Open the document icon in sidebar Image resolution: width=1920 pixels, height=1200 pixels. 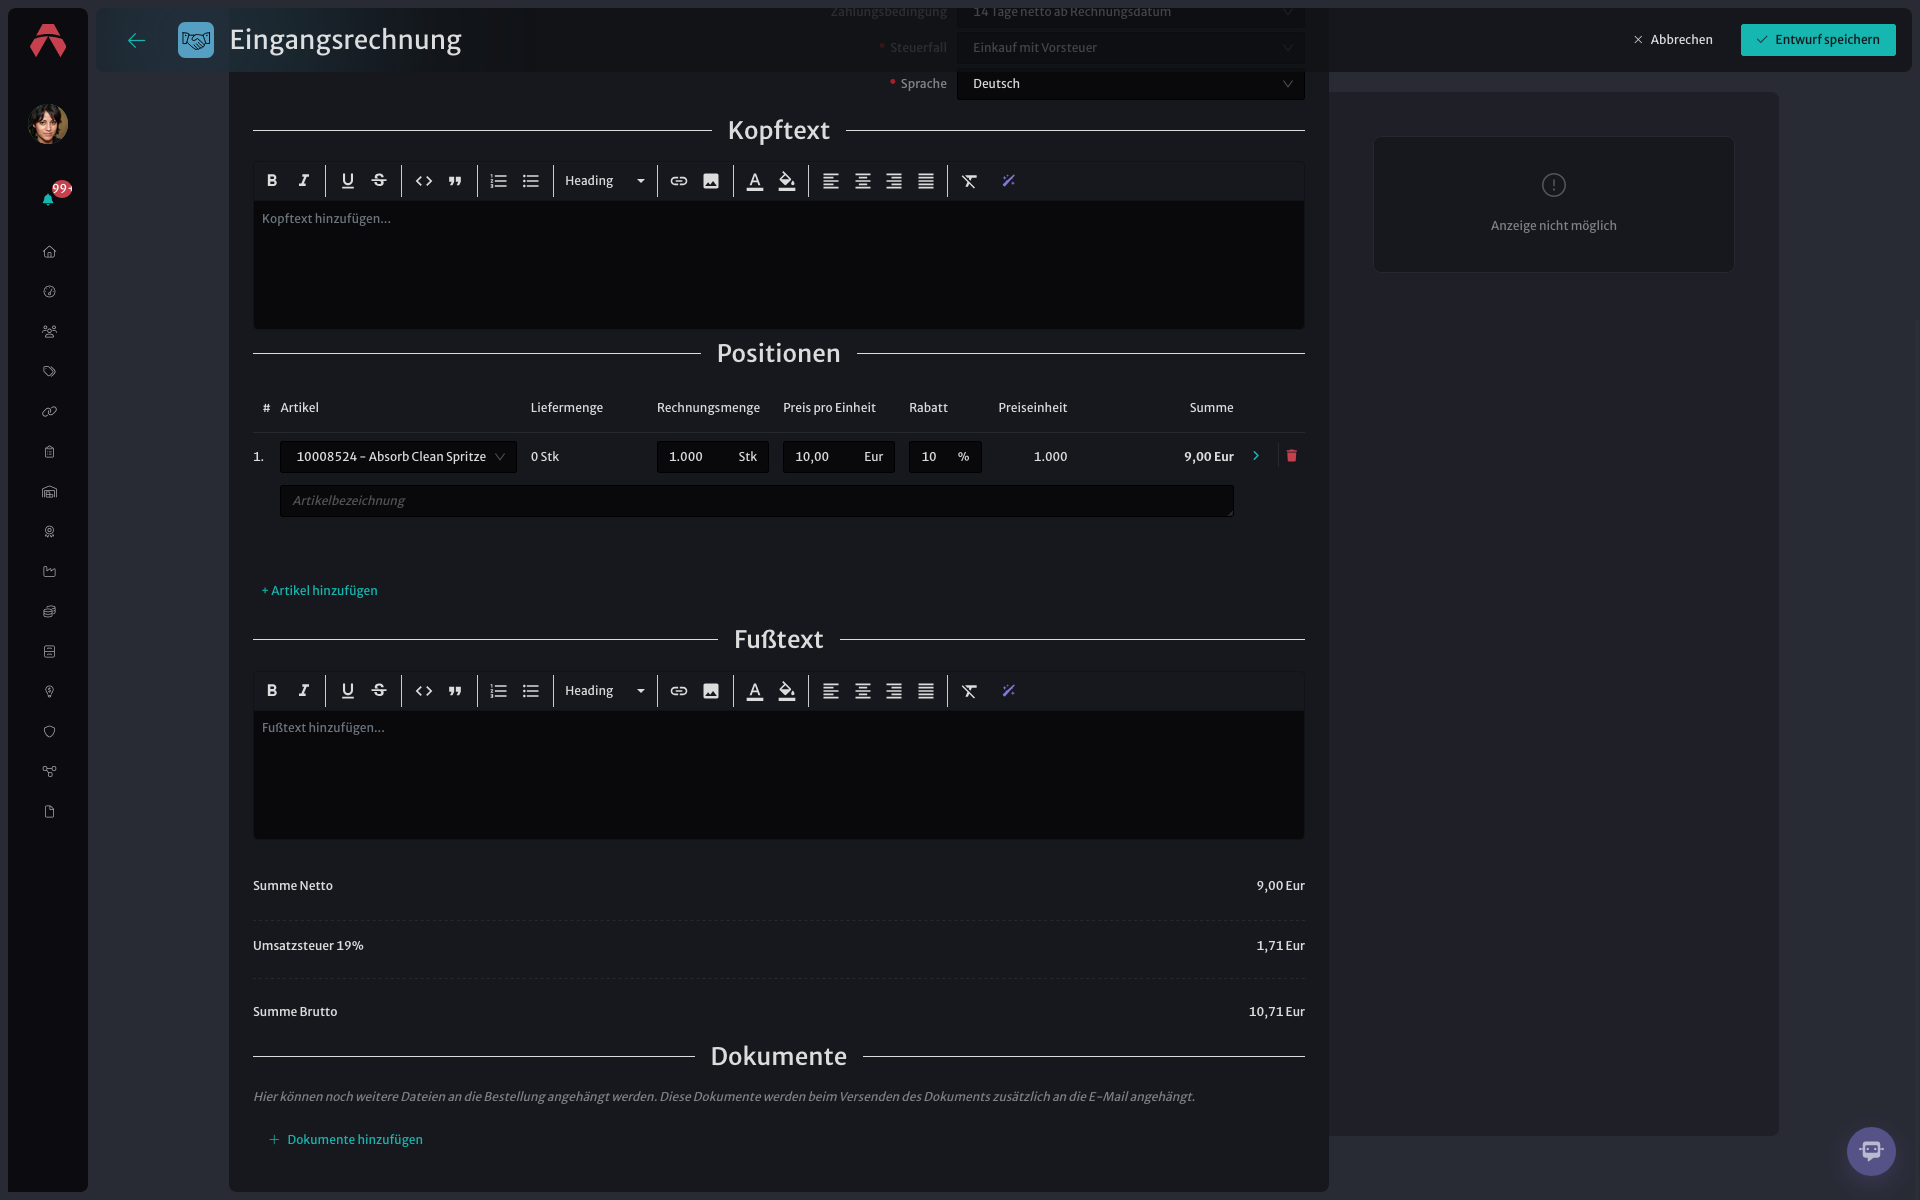(49, 812)
